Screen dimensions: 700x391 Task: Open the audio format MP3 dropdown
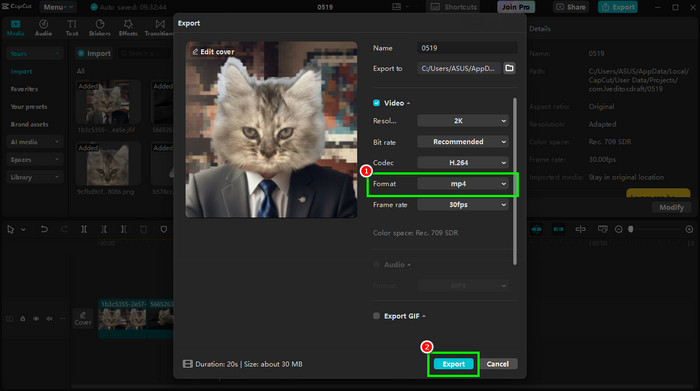tap(463, 285)
